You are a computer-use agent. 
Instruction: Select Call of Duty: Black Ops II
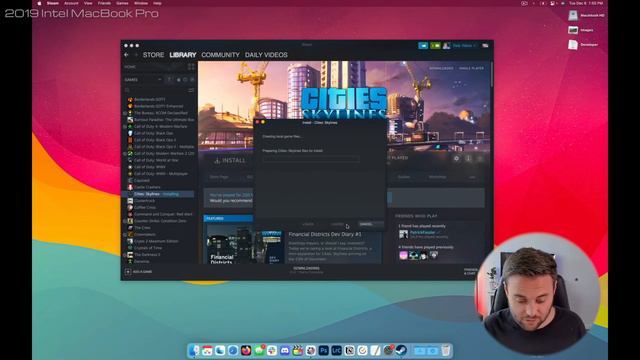pyautogui.click(x=155, y=140)
